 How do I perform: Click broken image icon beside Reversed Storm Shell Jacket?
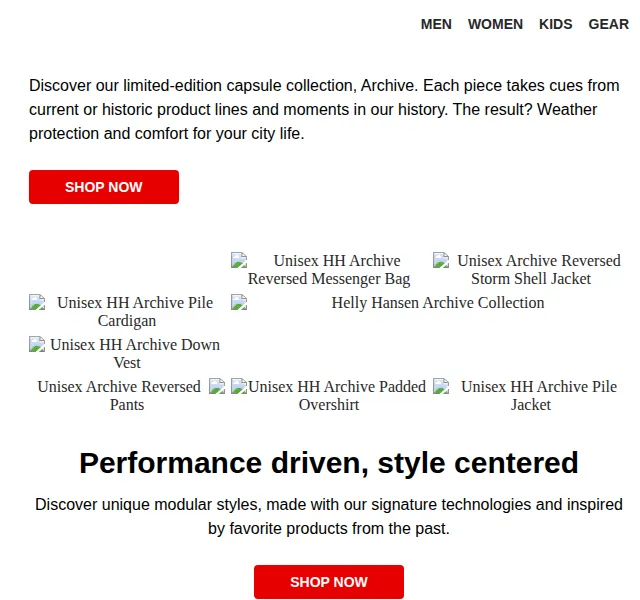tap(441, 260)
